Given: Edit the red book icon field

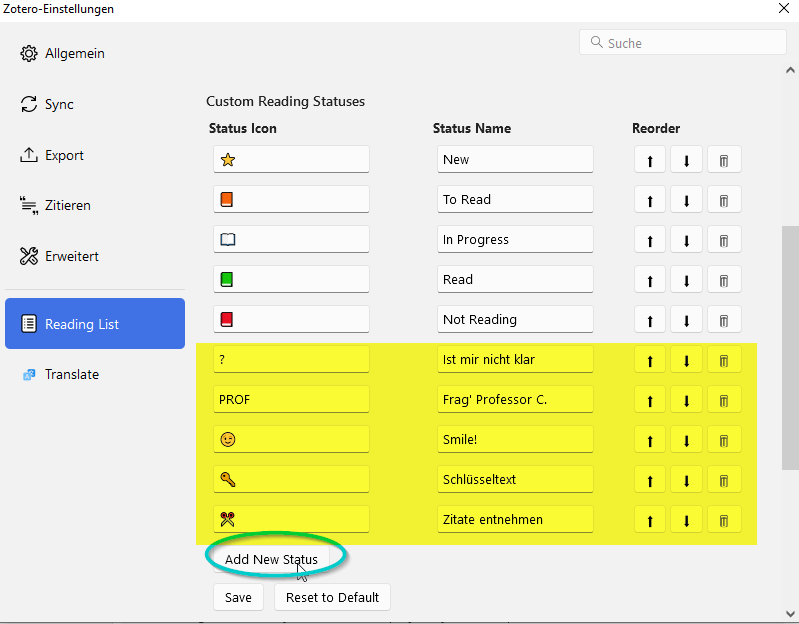Looking at the screenshot, I should tap(291, 319).
